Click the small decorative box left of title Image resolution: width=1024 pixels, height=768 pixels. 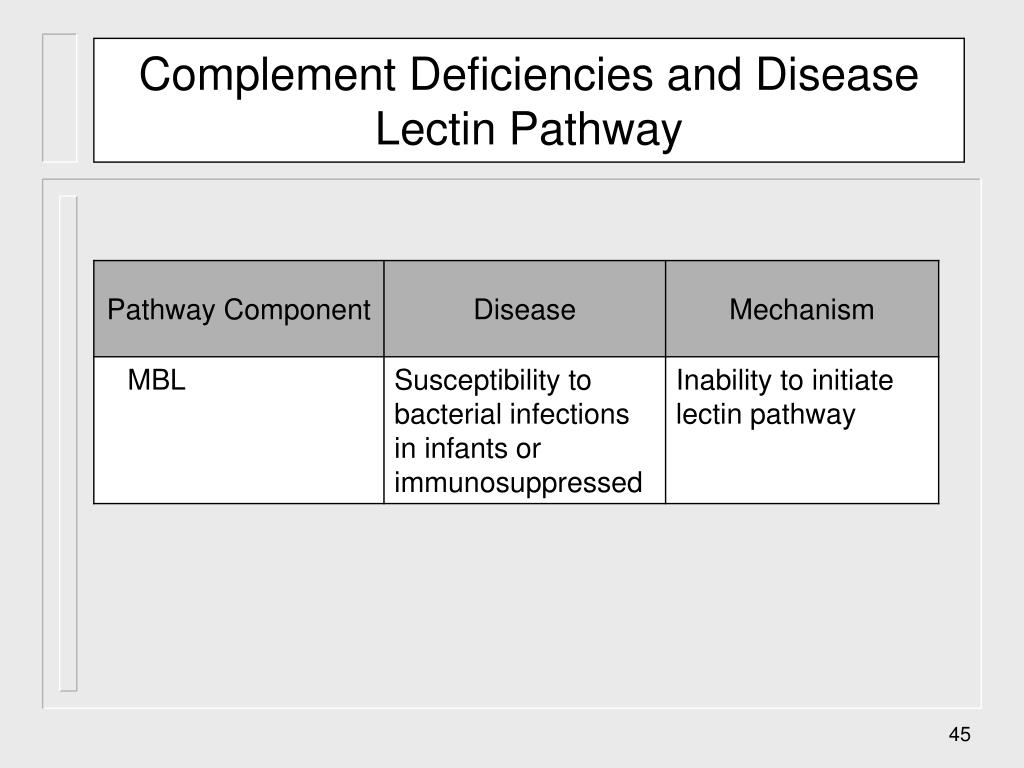59,98
